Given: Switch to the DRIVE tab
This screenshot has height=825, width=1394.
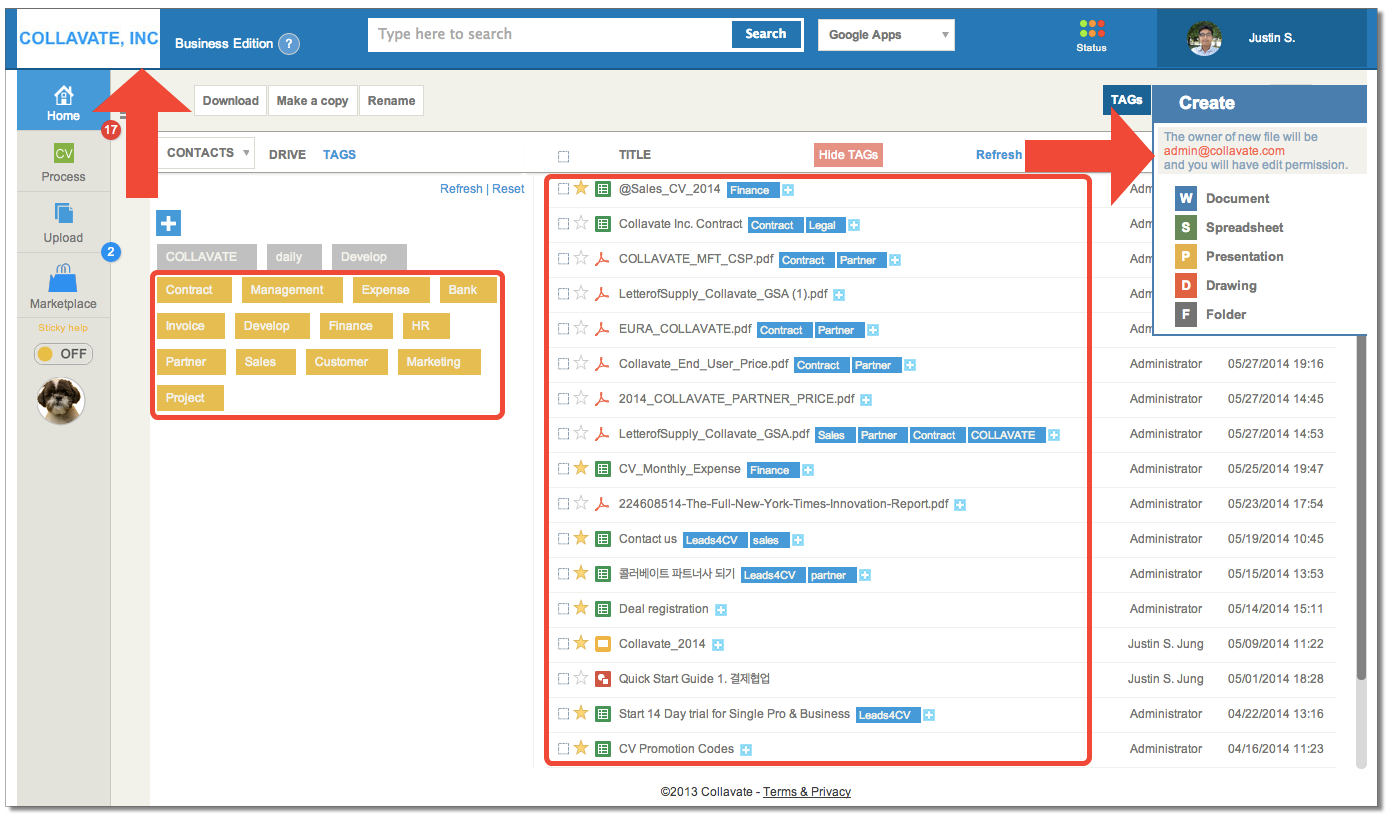Looking at the screenshot, I should click(287, 155).
